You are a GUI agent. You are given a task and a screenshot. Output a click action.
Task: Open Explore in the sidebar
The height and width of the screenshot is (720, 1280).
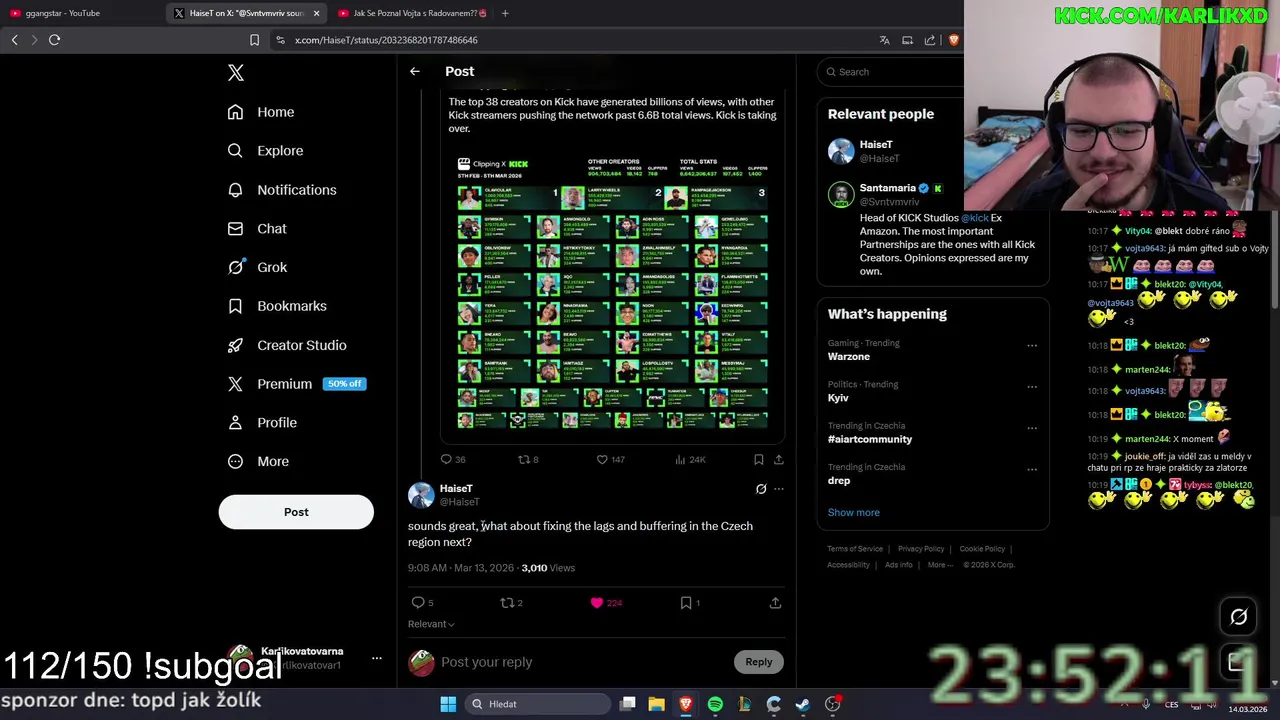[x=265, y=151]
